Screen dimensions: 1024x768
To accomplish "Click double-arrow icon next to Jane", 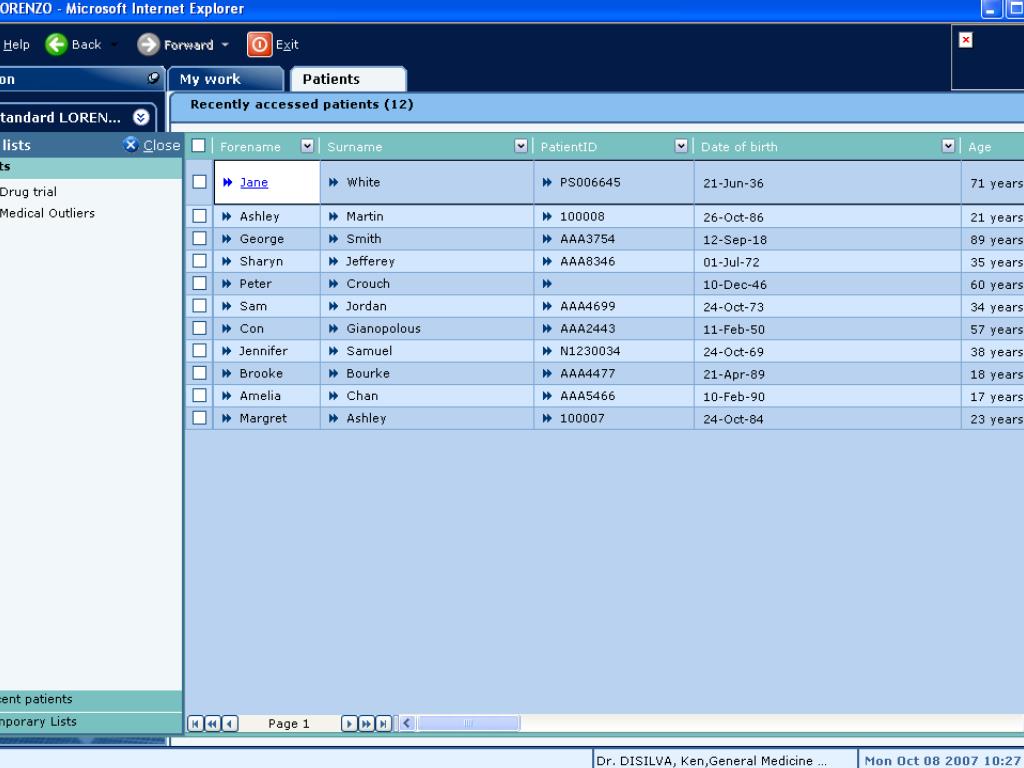I will point(227,182).
